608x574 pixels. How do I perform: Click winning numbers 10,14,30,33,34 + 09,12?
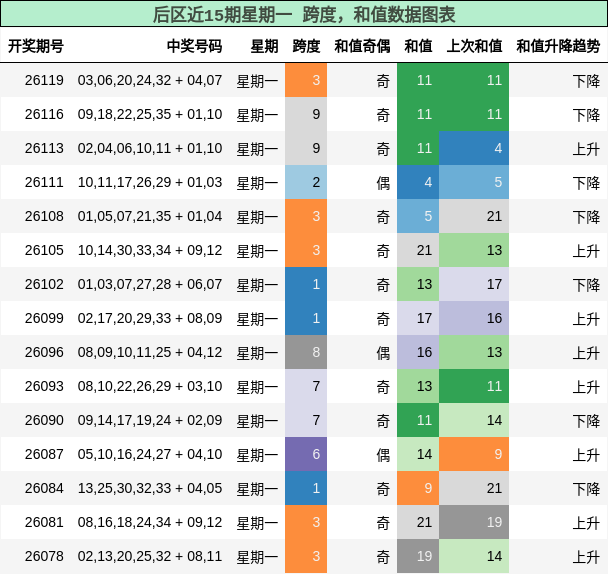coord(150,250)
